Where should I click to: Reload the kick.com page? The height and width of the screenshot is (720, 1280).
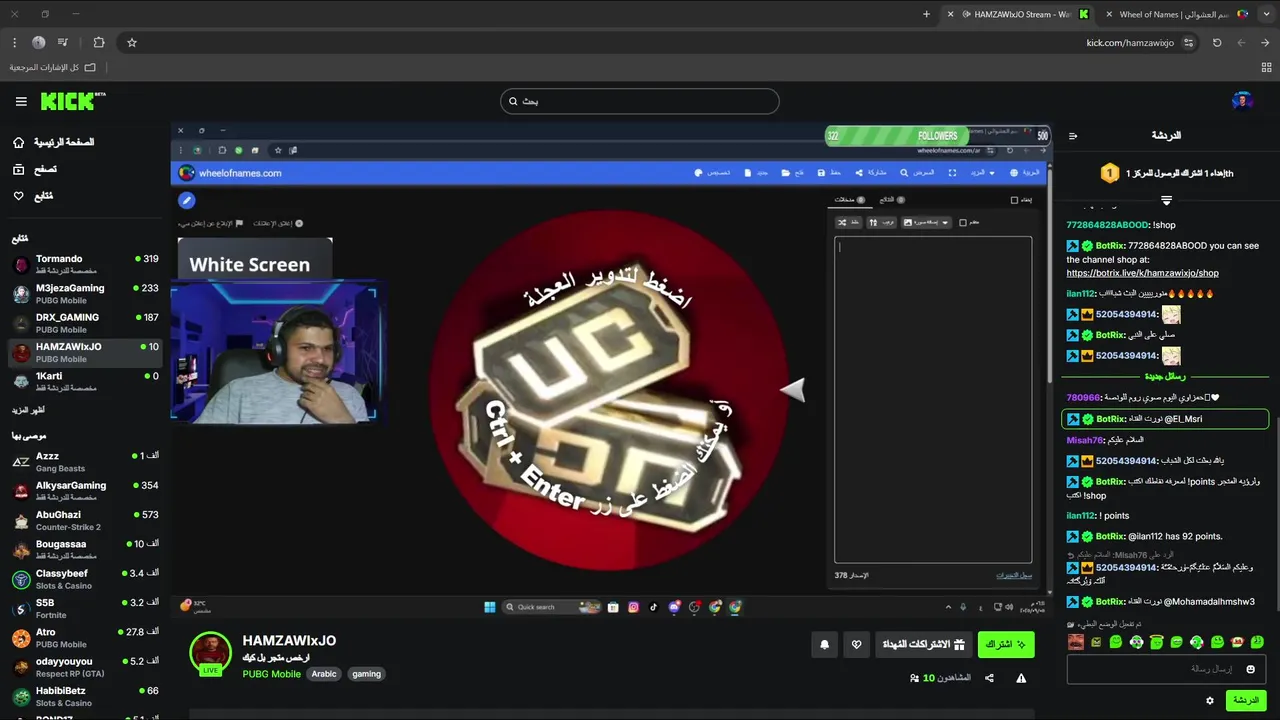[x=1217, y=43]
